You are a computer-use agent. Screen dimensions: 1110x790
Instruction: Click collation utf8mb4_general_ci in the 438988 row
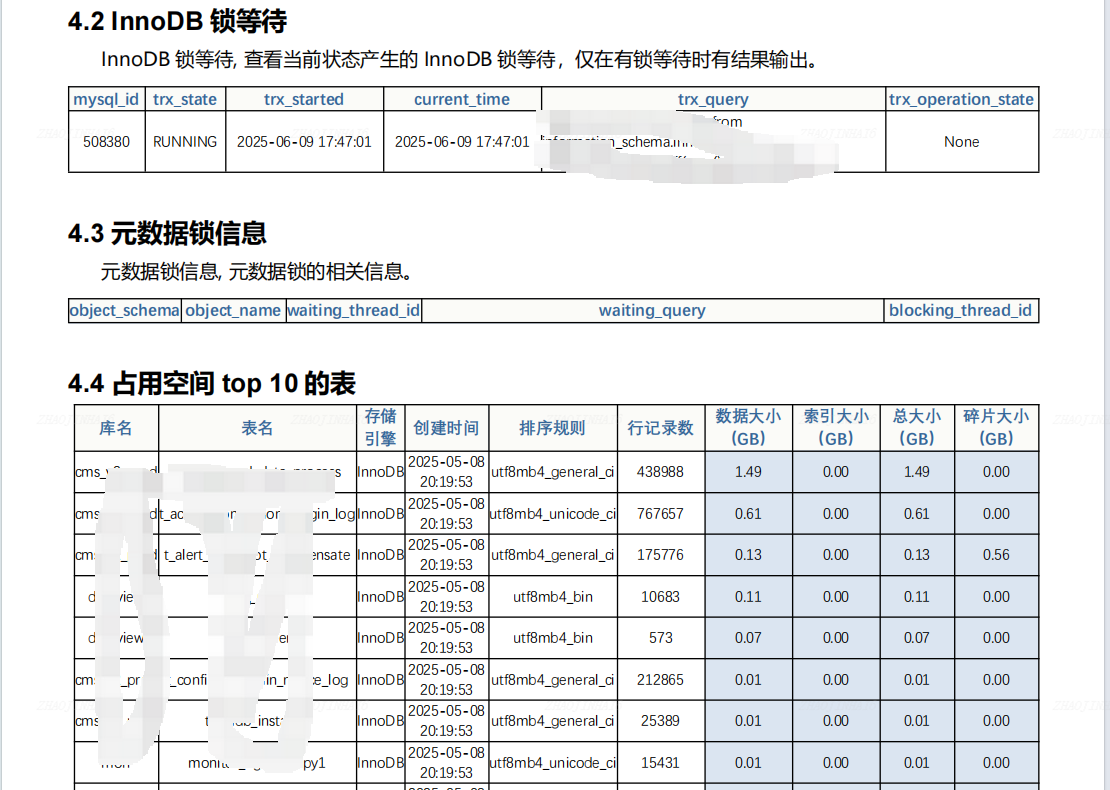pos(552,471)
